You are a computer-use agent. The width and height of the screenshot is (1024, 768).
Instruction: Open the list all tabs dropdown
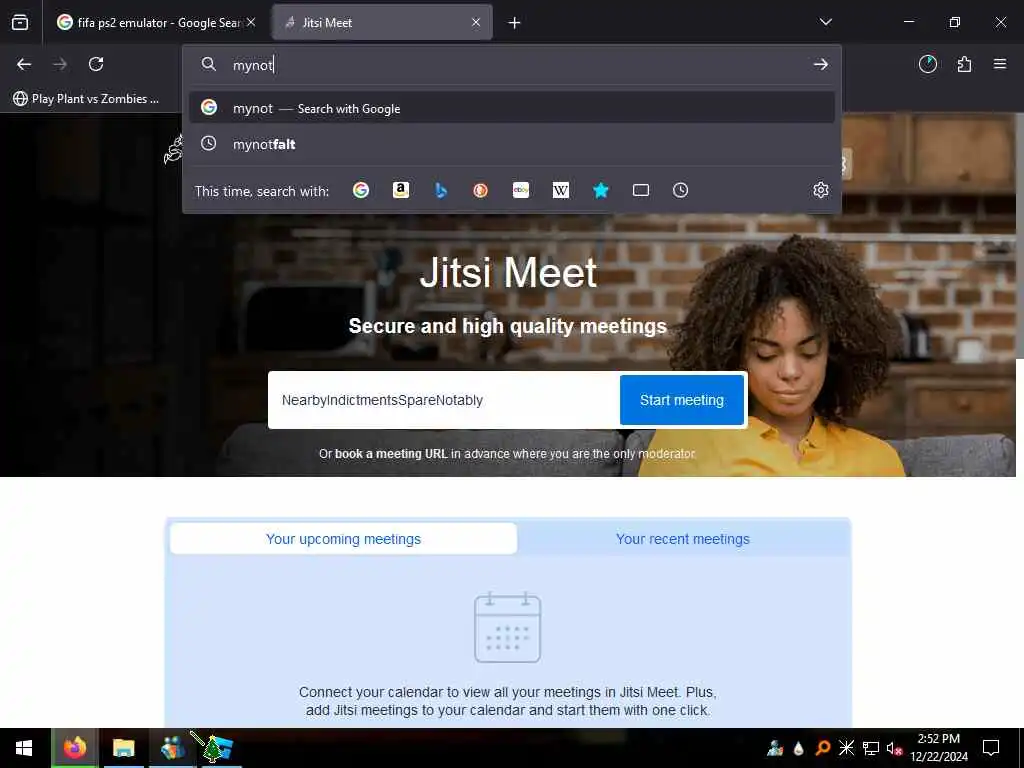click(x=825, y=22)
